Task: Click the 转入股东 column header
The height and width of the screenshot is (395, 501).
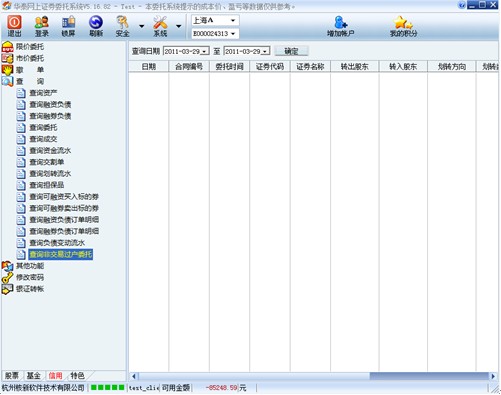Action: coord(403,67)
